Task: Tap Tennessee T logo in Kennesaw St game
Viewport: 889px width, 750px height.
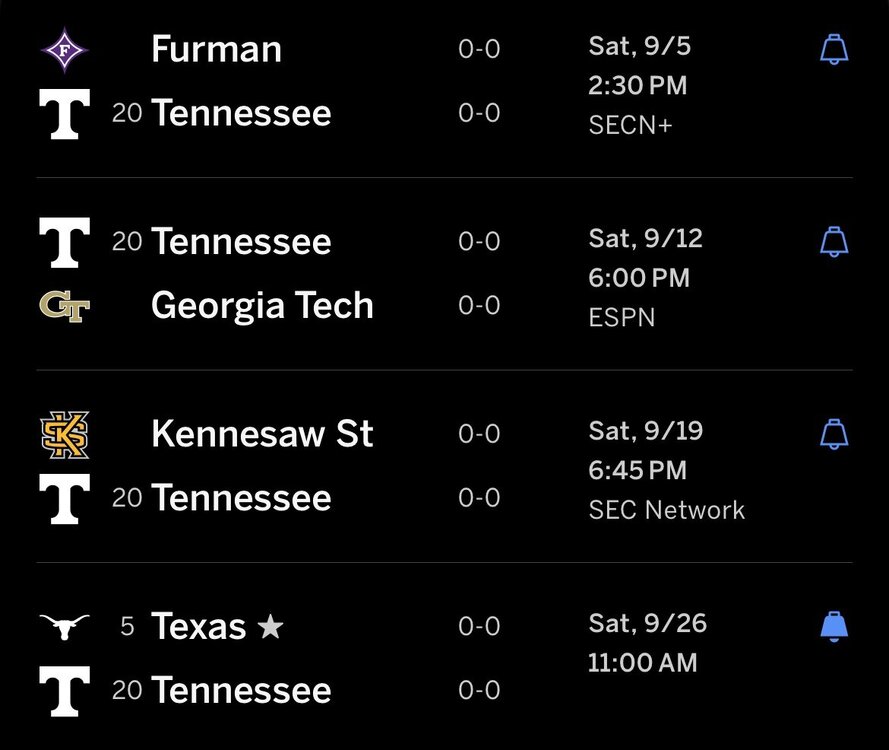Action: point(65,499)
